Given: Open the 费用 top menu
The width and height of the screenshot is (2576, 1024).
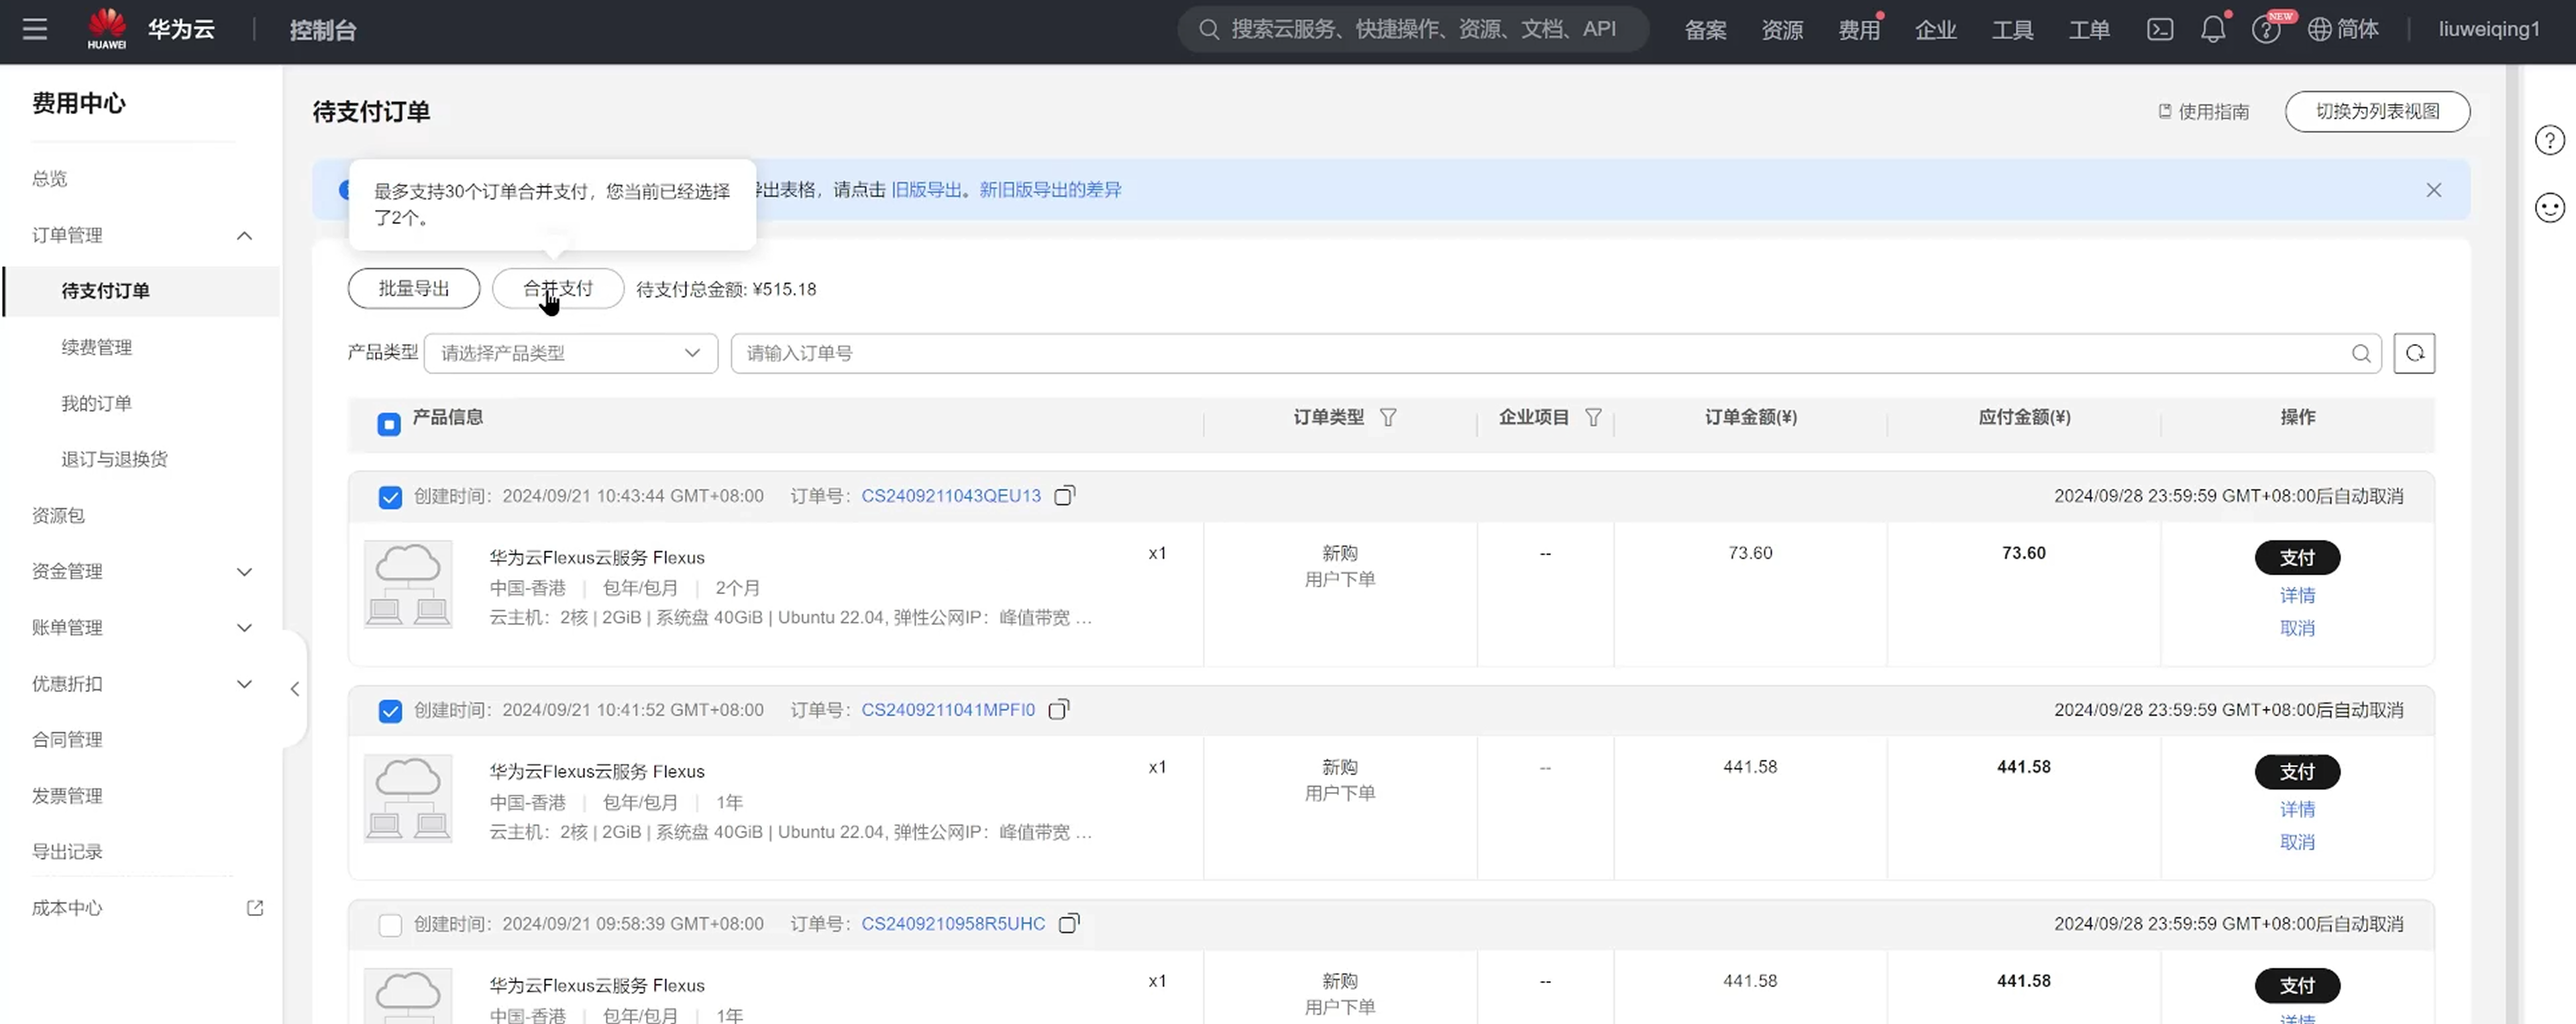Looking at the screenshot, I should (x=1858, y=30).
